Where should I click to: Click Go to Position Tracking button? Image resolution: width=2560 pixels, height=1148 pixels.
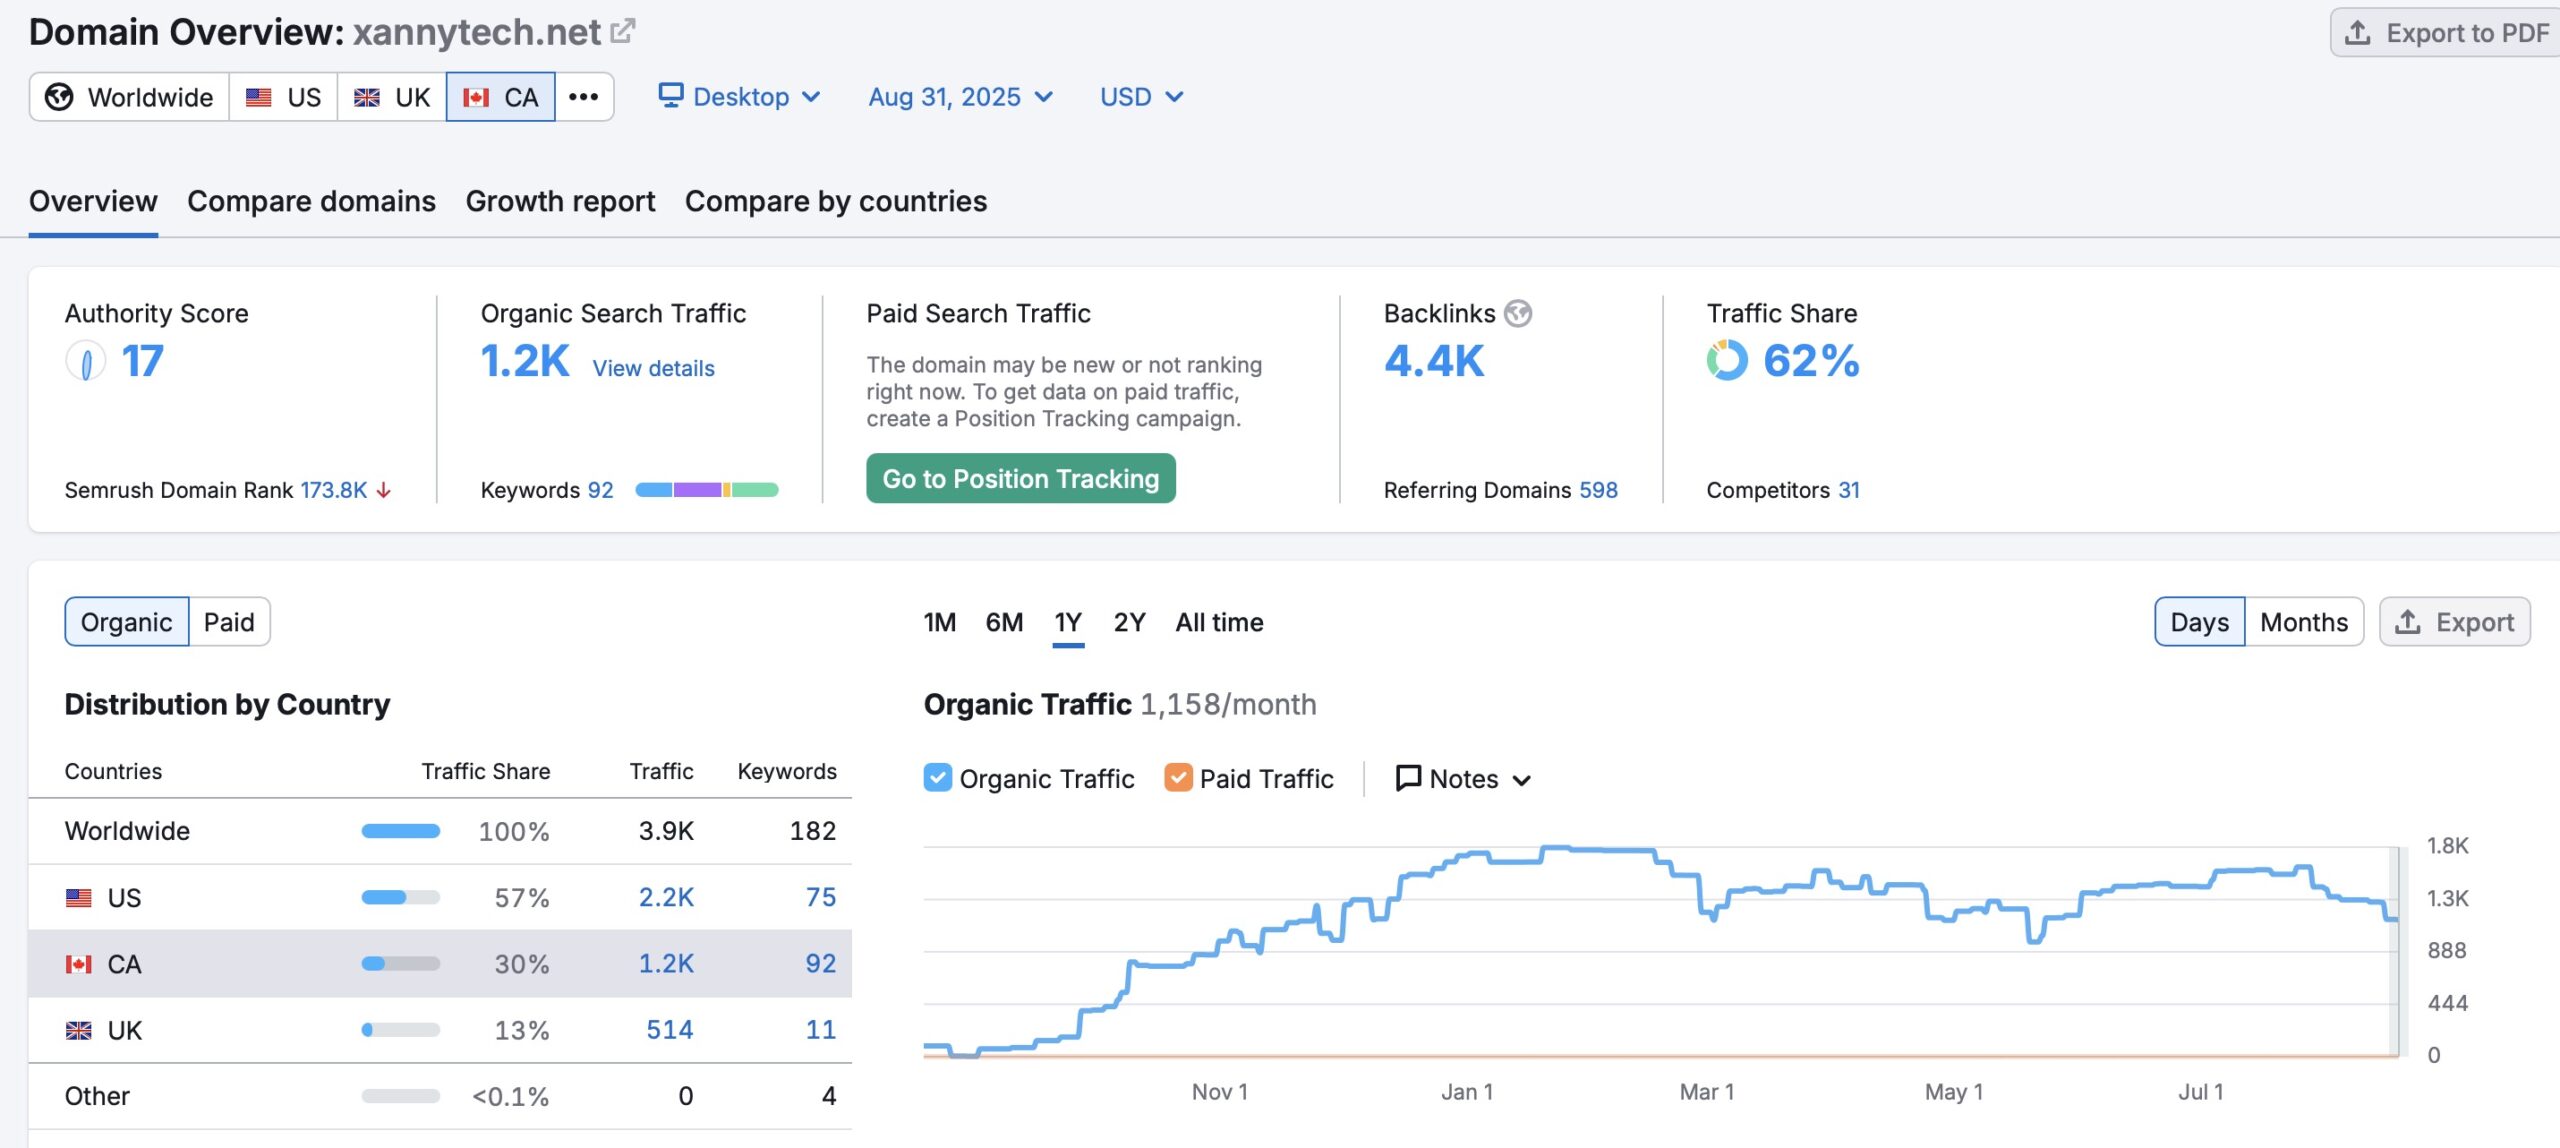click(1021, 479)
